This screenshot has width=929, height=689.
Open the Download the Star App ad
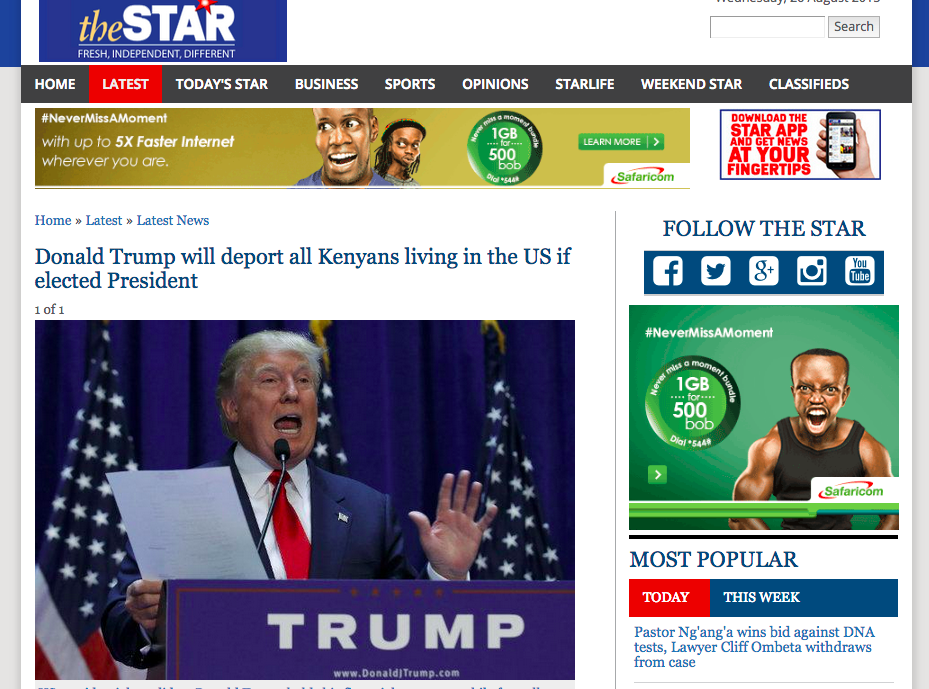(x=800, y=145)
